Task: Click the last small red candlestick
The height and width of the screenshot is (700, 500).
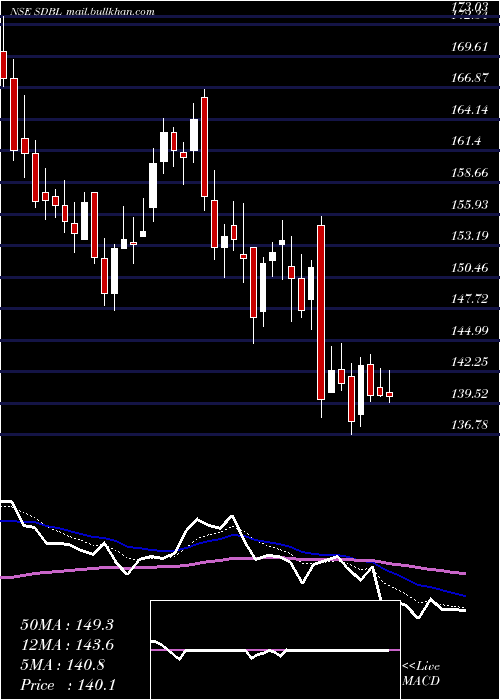Action: (x=390, y=394)
